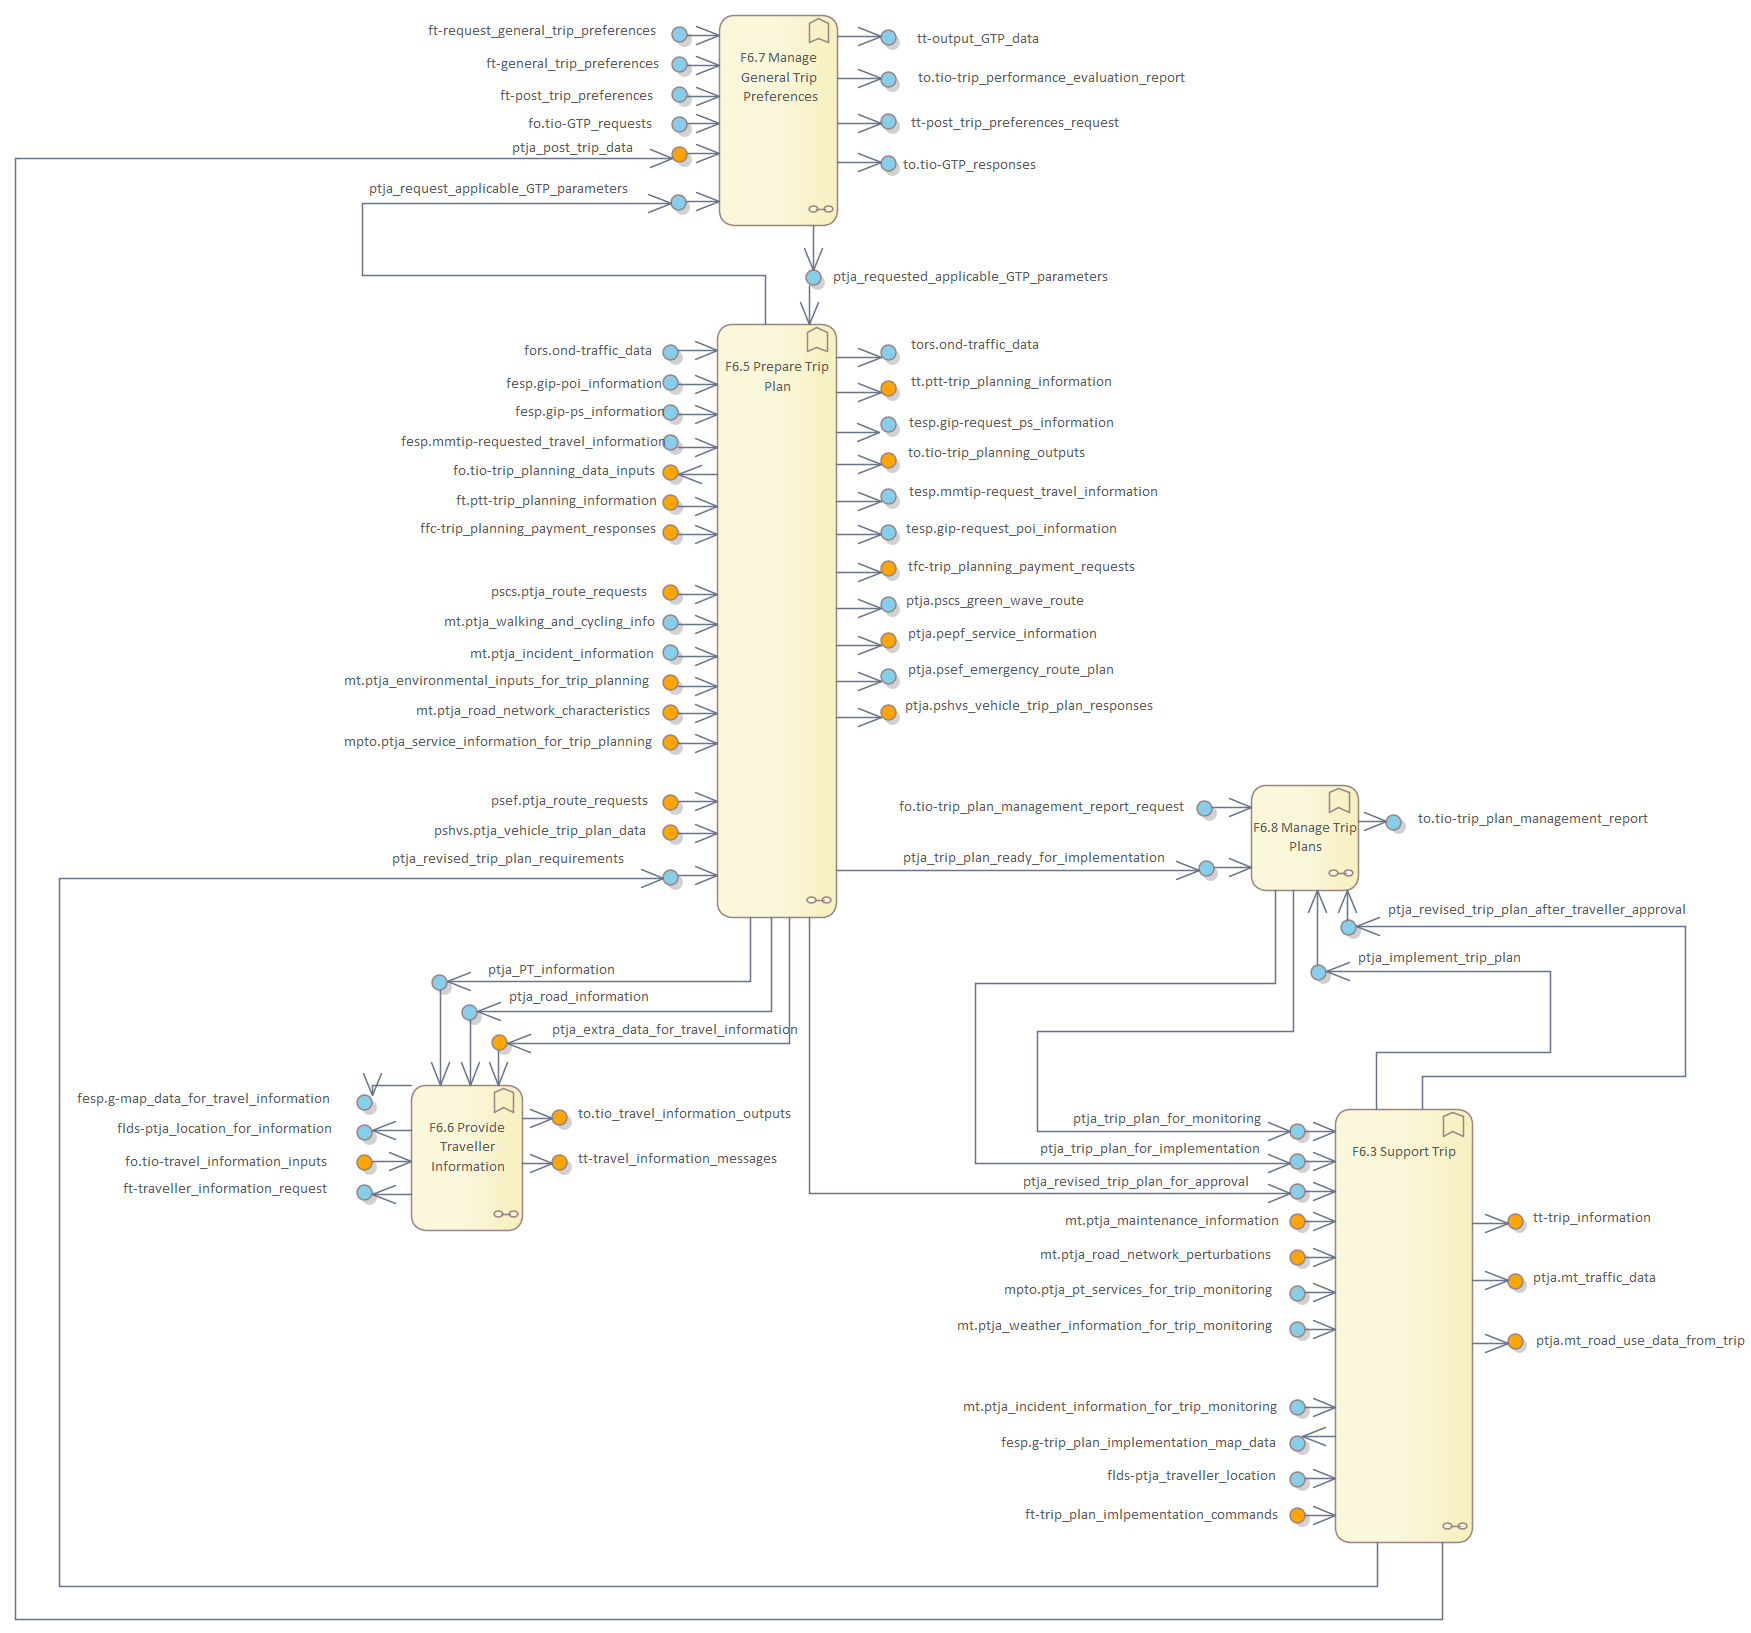Click the bookmark icon on F6.3 Support Trip
The image size is (1751, 1633).
point(1453,1125)
